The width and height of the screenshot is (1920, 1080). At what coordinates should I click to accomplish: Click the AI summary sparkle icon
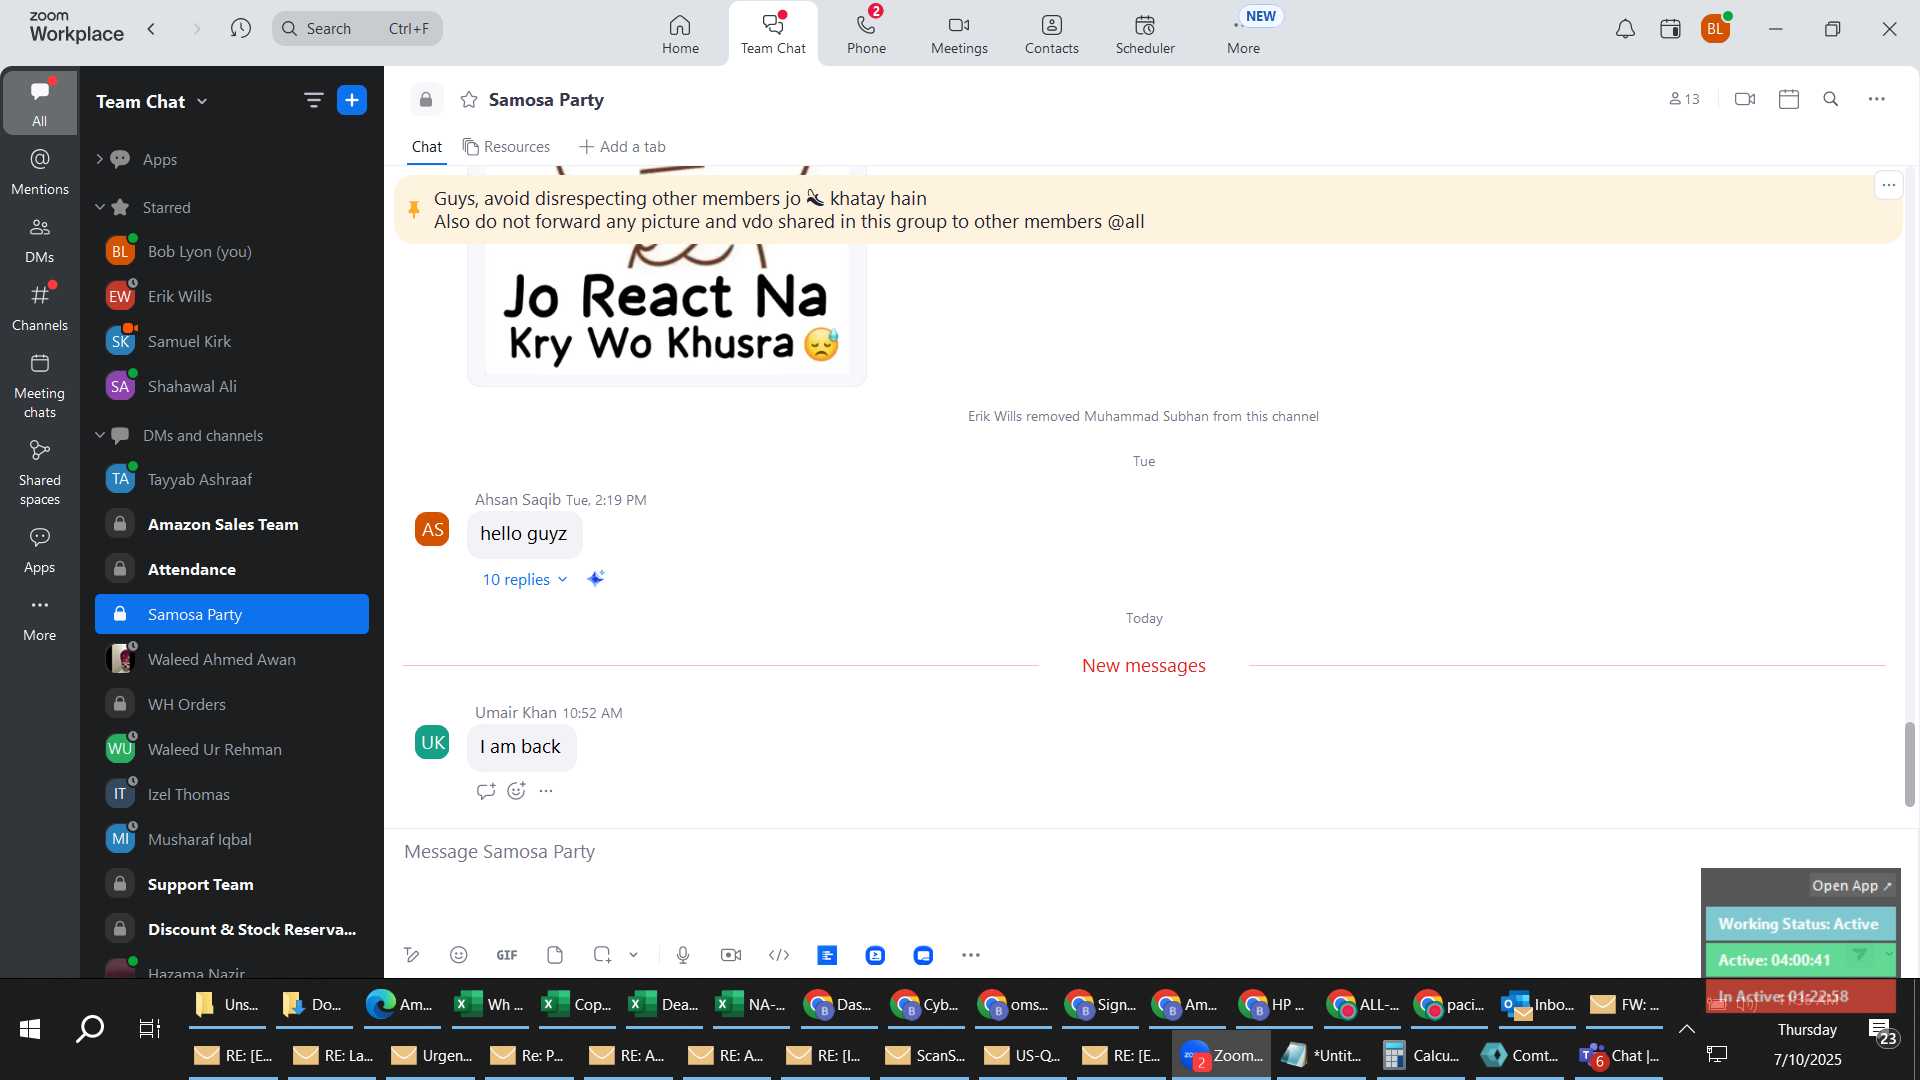click(596, 578)
